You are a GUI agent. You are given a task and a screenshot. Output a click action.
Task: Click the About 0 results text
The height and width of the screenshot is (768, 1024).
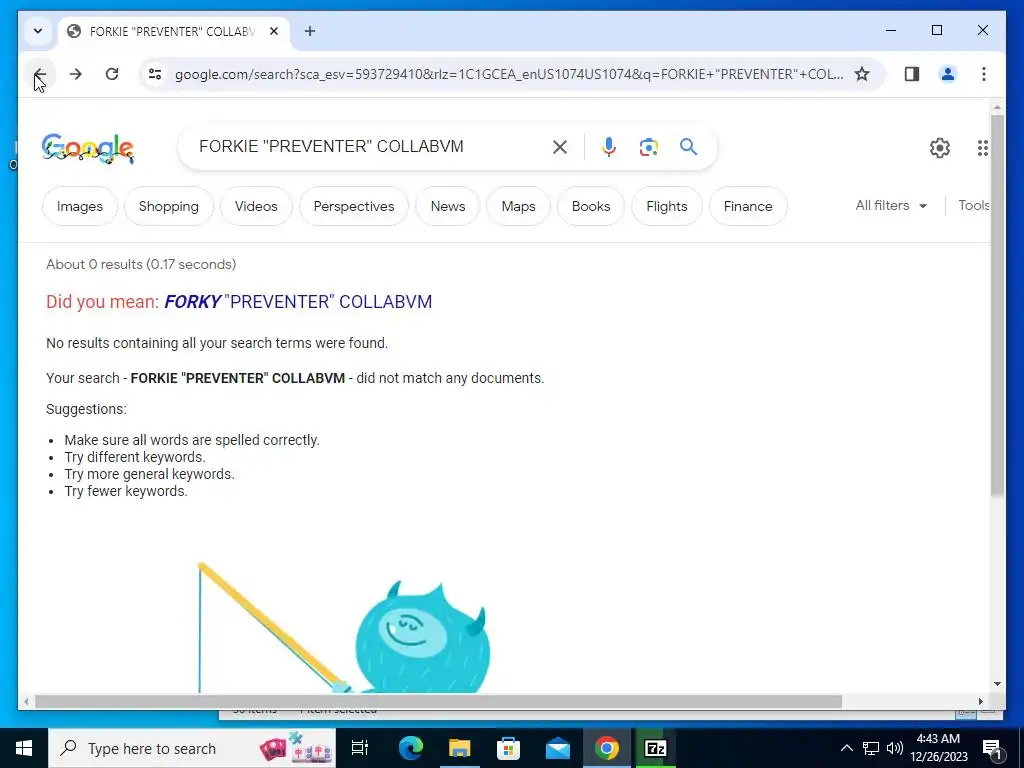(x=141, y=264)
